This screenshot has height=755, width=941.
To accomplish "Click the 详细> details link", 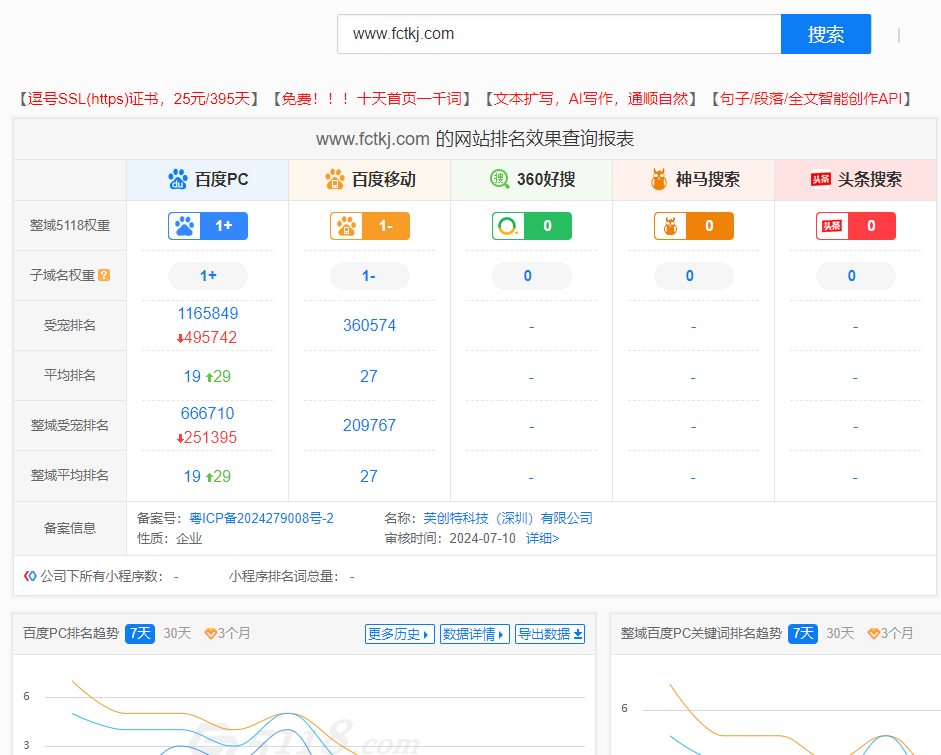I will (x=543, y=538).
